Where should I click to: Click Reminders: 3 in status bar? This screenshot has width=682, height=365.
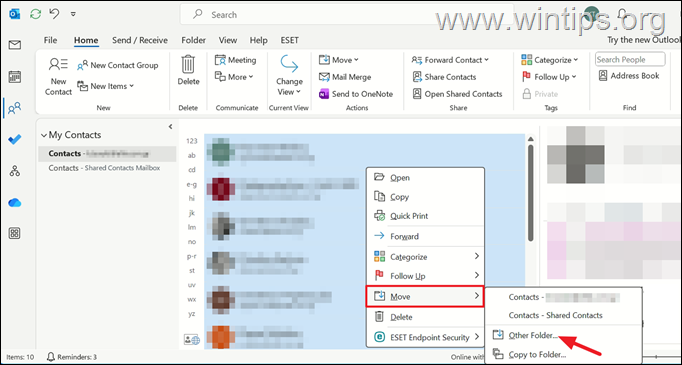(71, 357)
